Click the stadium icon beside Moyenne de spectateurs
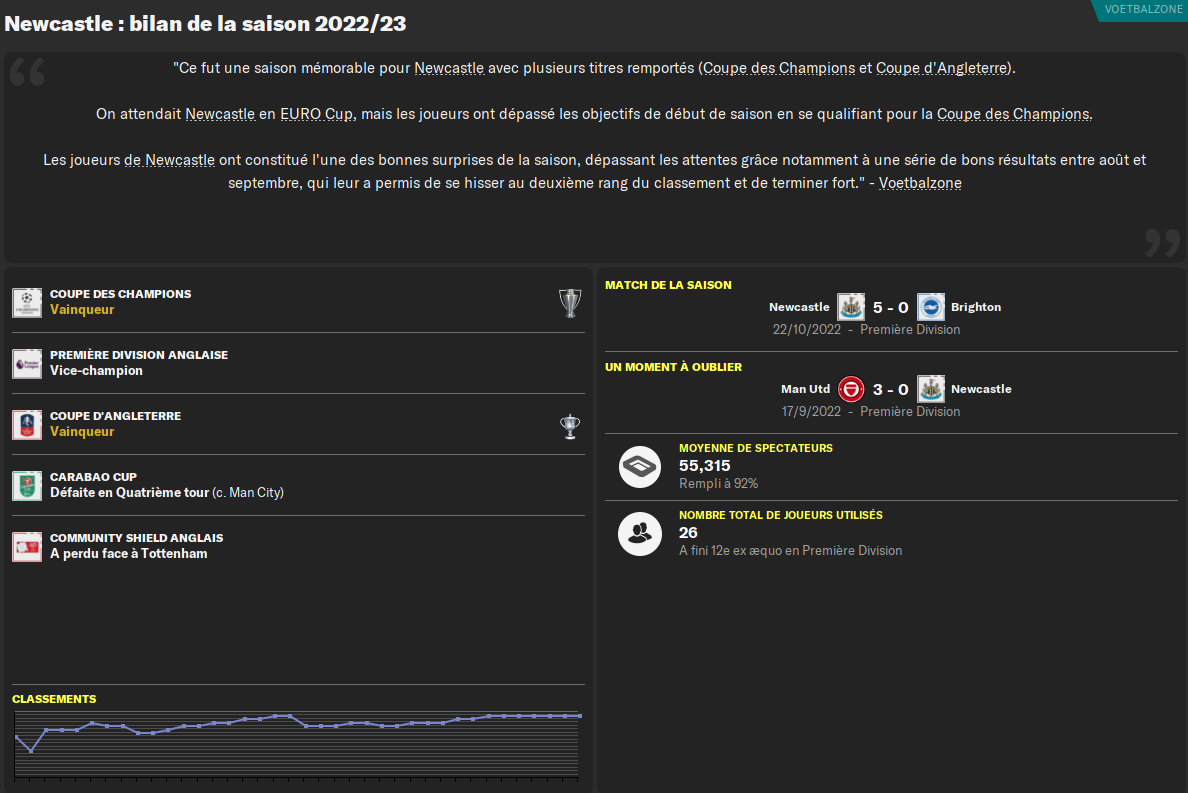The height and width of the screenshot is (793, 1188). 639,467
